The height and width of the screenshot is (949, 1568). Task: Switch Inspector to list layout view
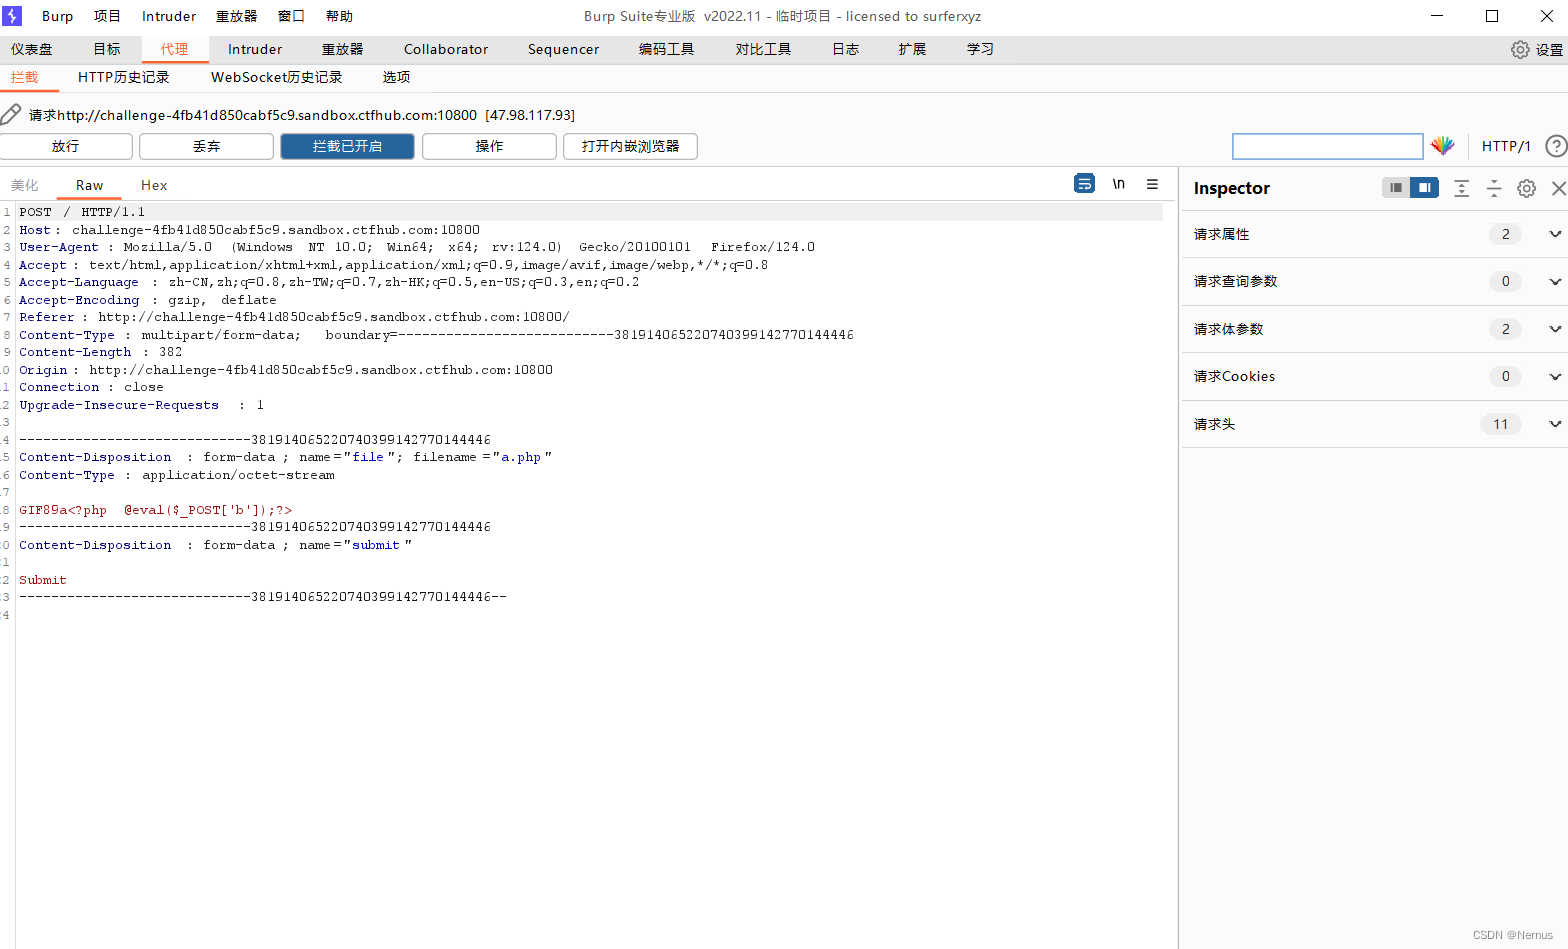(x=1396, y=187)
